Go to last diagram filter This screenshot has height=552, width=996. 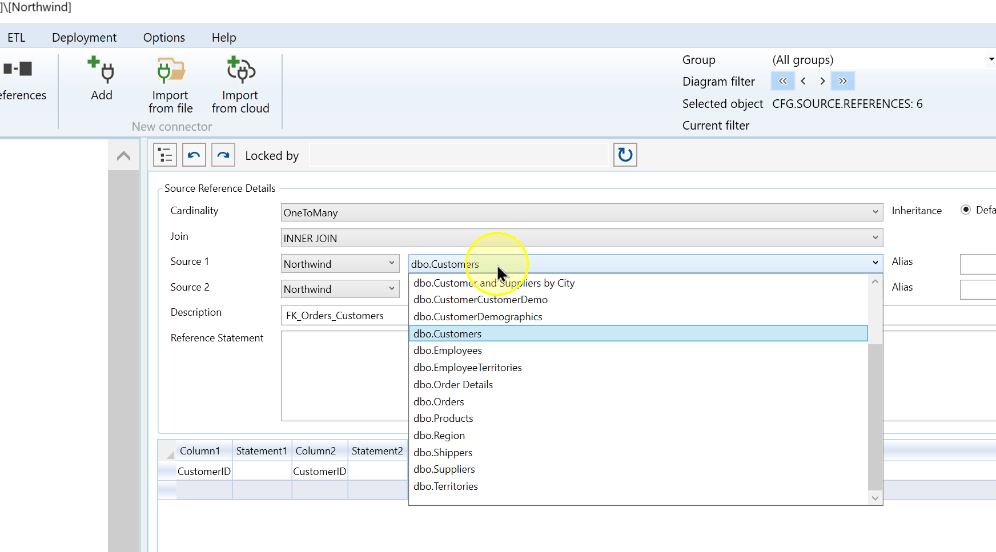[843, 81]
